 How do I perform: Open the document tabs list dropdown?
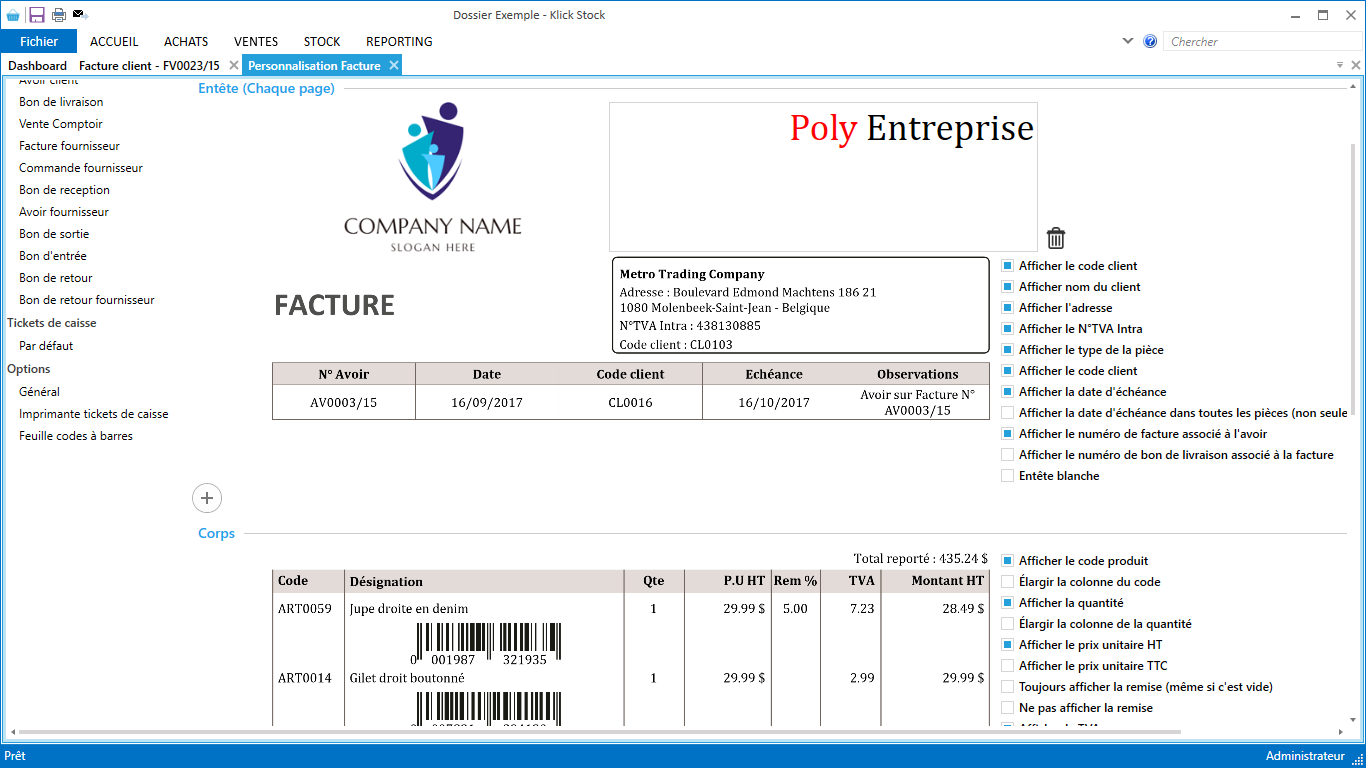point(1340,65)
